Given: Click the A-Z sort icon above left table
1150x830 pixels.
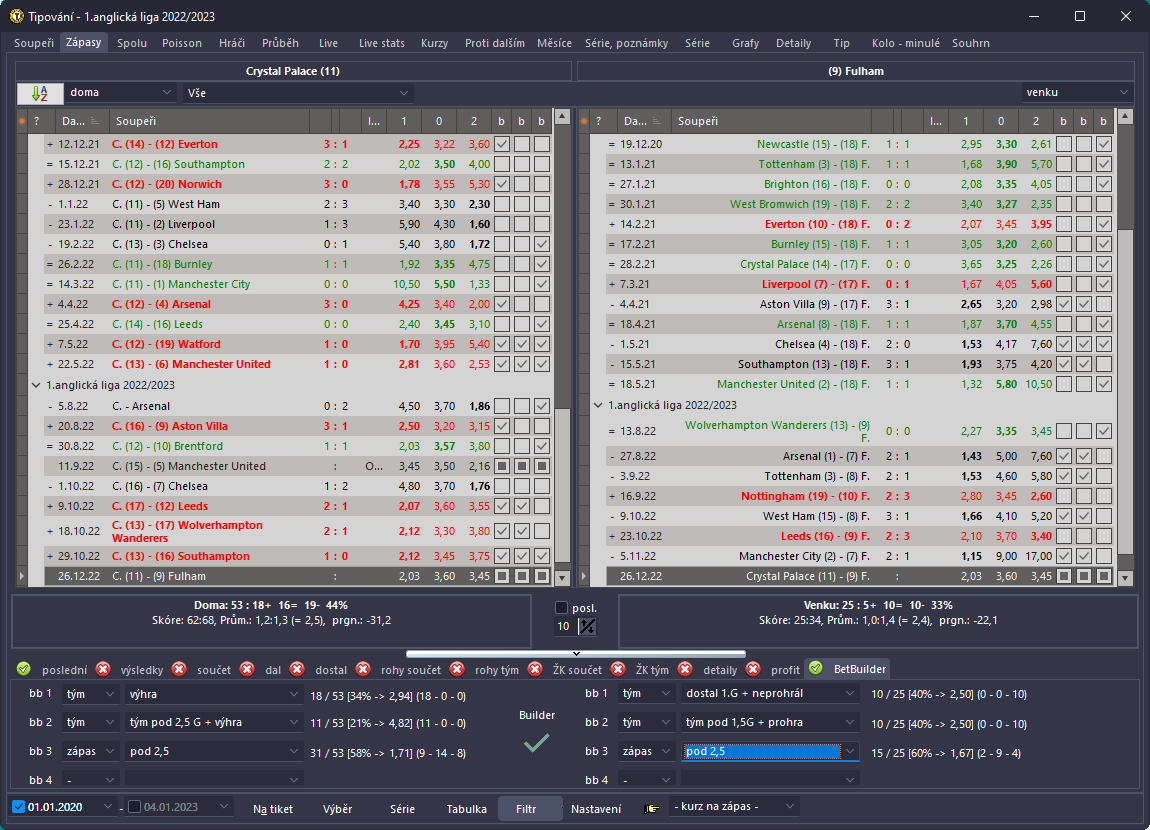Looking at the screenshot, I should (40, 93).
